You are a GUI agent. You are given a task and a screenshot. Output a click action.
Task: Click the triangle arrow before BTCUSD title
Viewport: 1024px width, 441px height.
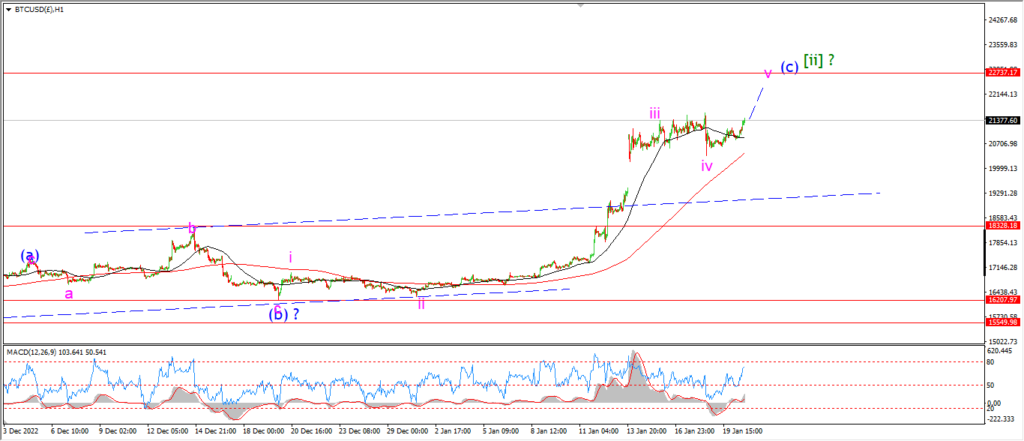point(8,10)
